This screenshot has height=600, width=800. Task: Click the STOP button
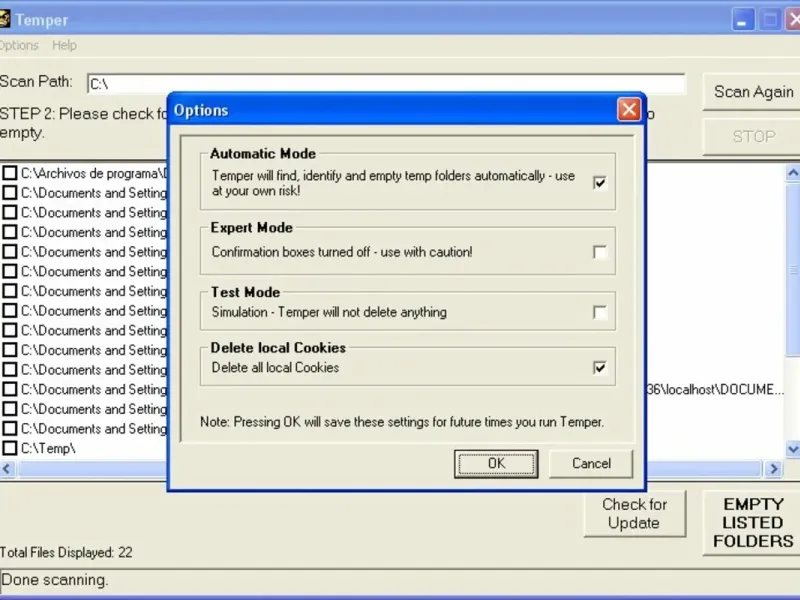point(753,136)
